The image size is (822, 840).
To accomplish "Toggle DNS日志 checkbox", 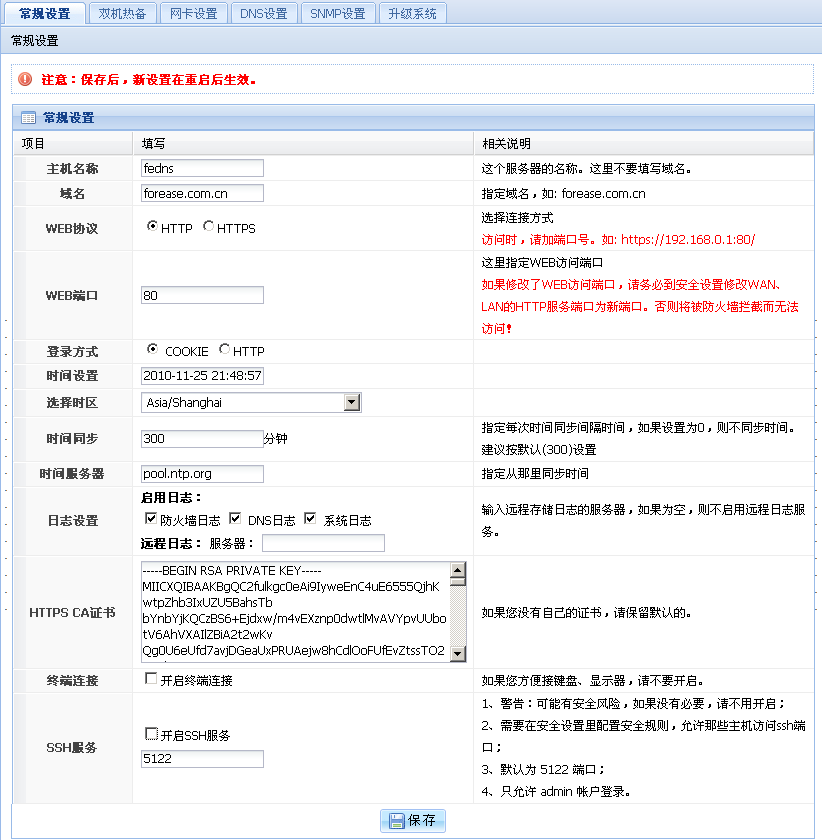I will pos(235,518).
